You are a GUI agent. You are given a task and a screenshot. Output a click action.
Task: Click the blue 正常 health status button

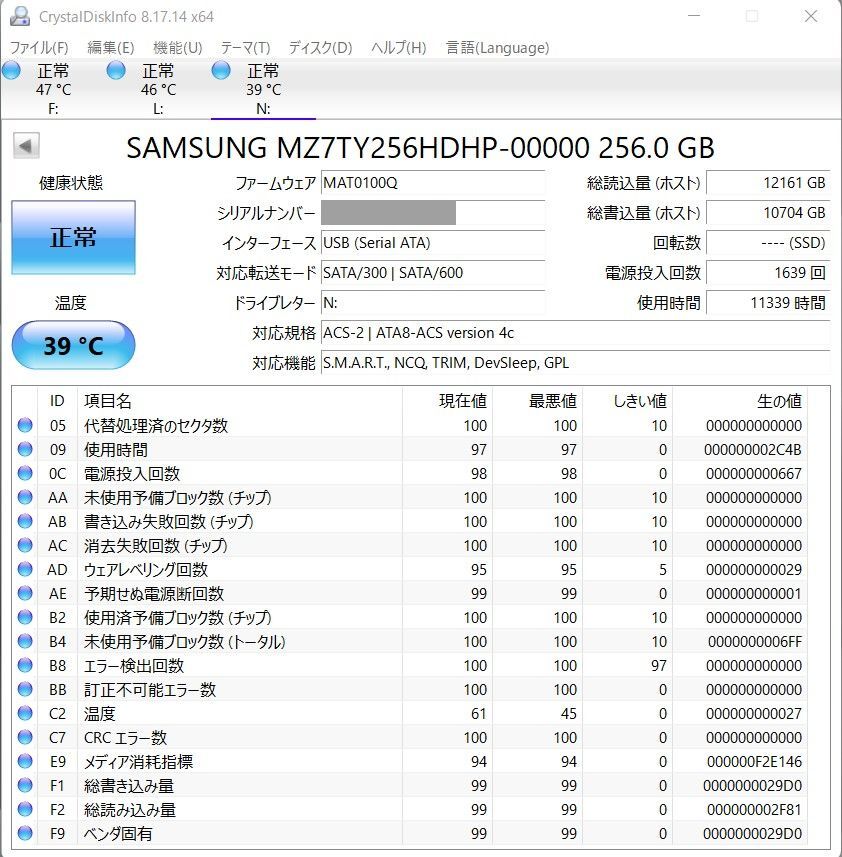pos(73,237)
